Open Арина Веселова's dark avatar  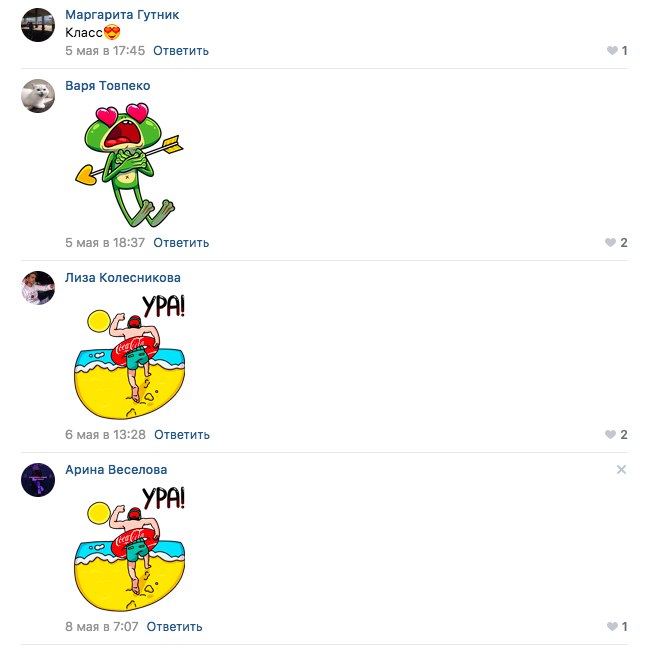point(38,480)
